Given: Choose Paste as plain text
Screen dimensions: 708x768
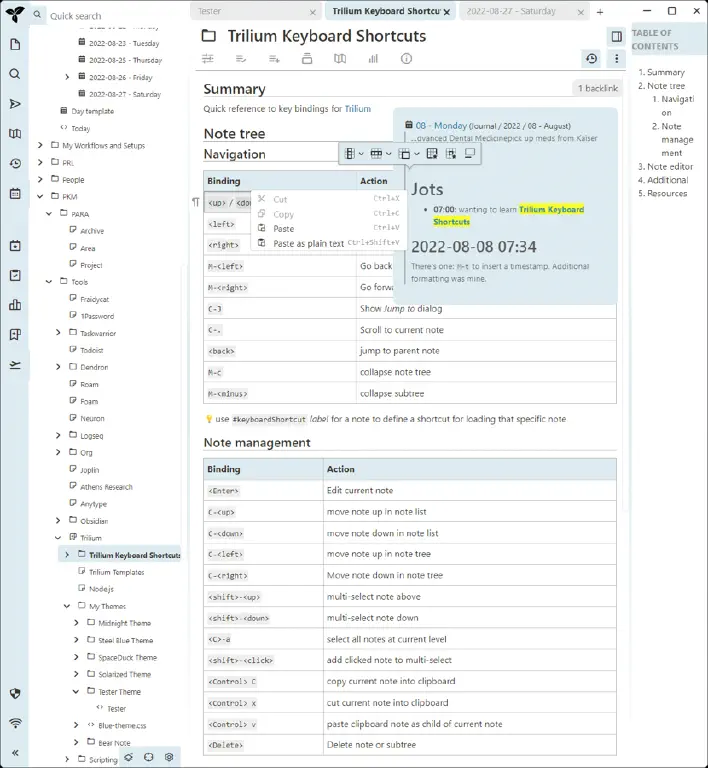Looking at the screenshot, I should coord(329,243).
